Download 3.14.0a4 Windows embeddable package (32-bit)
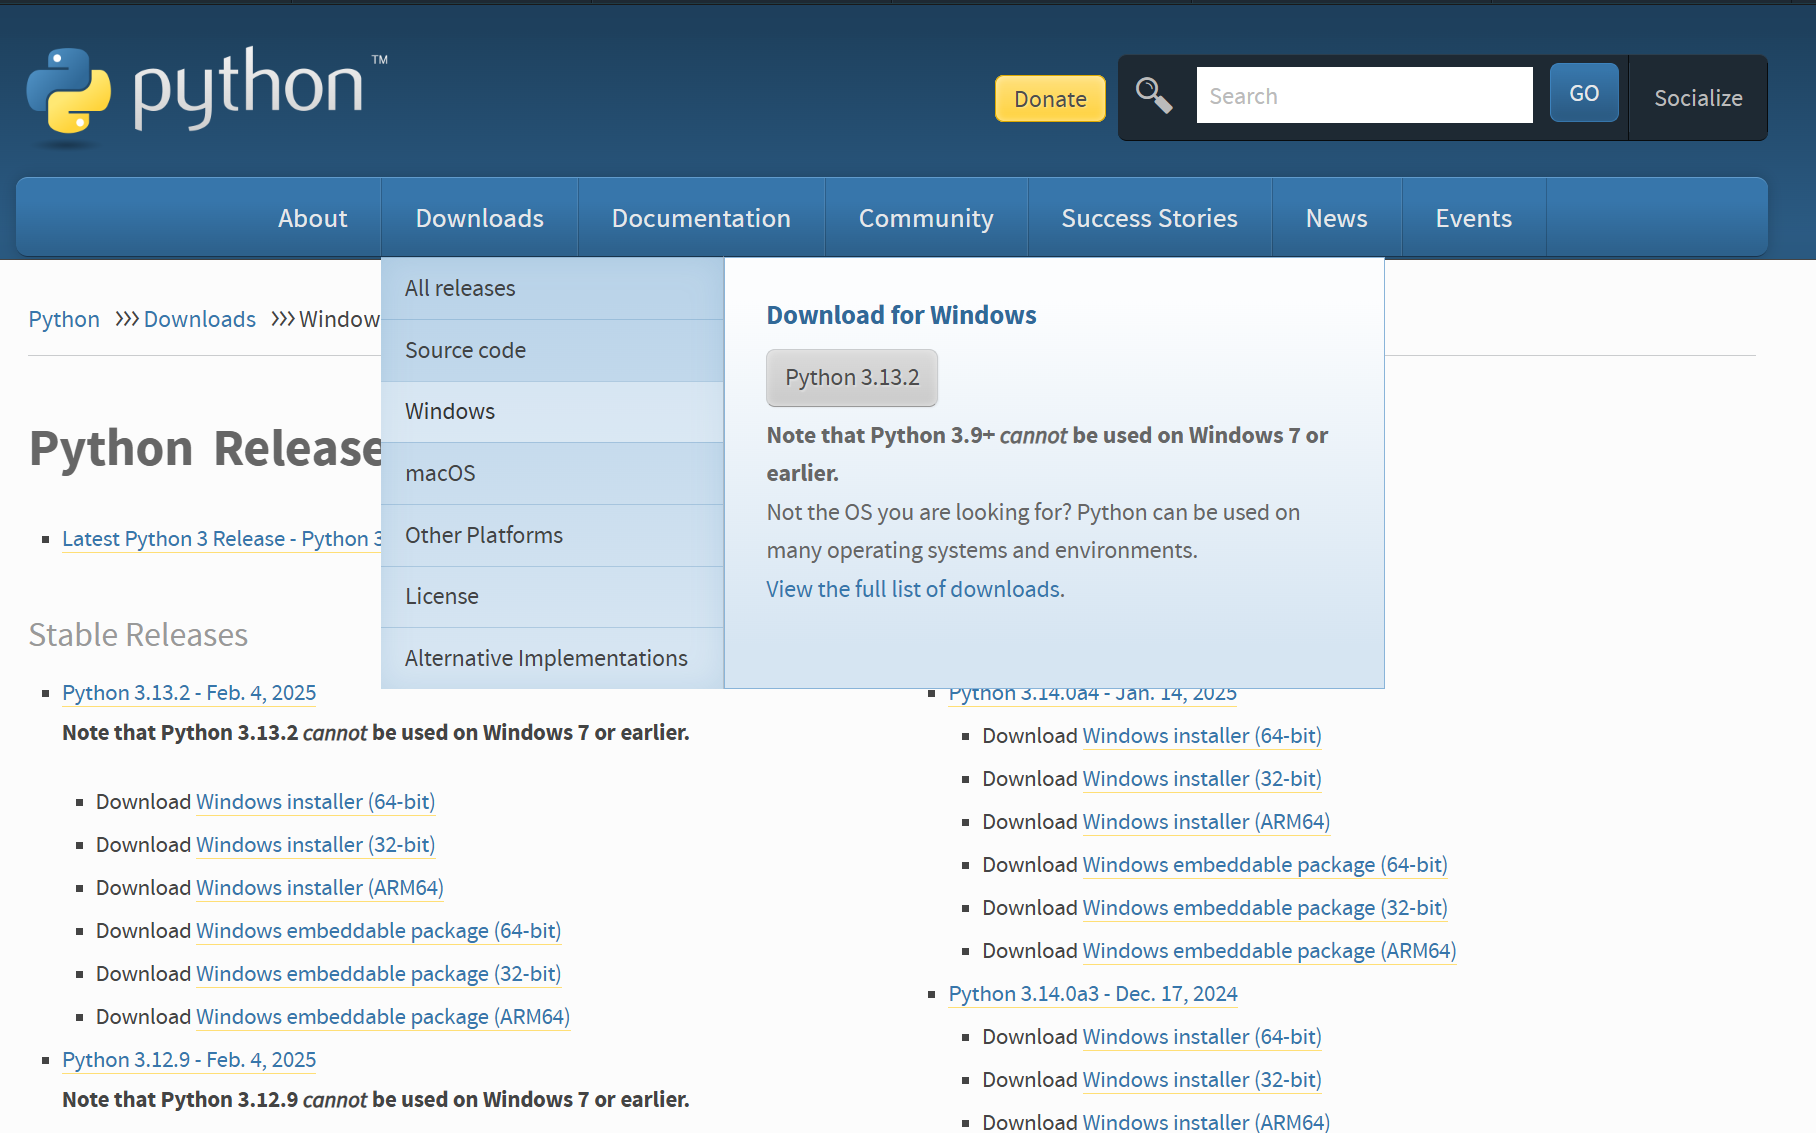The height and width of the screenshot is (1133, 1816). (1265, 907)
